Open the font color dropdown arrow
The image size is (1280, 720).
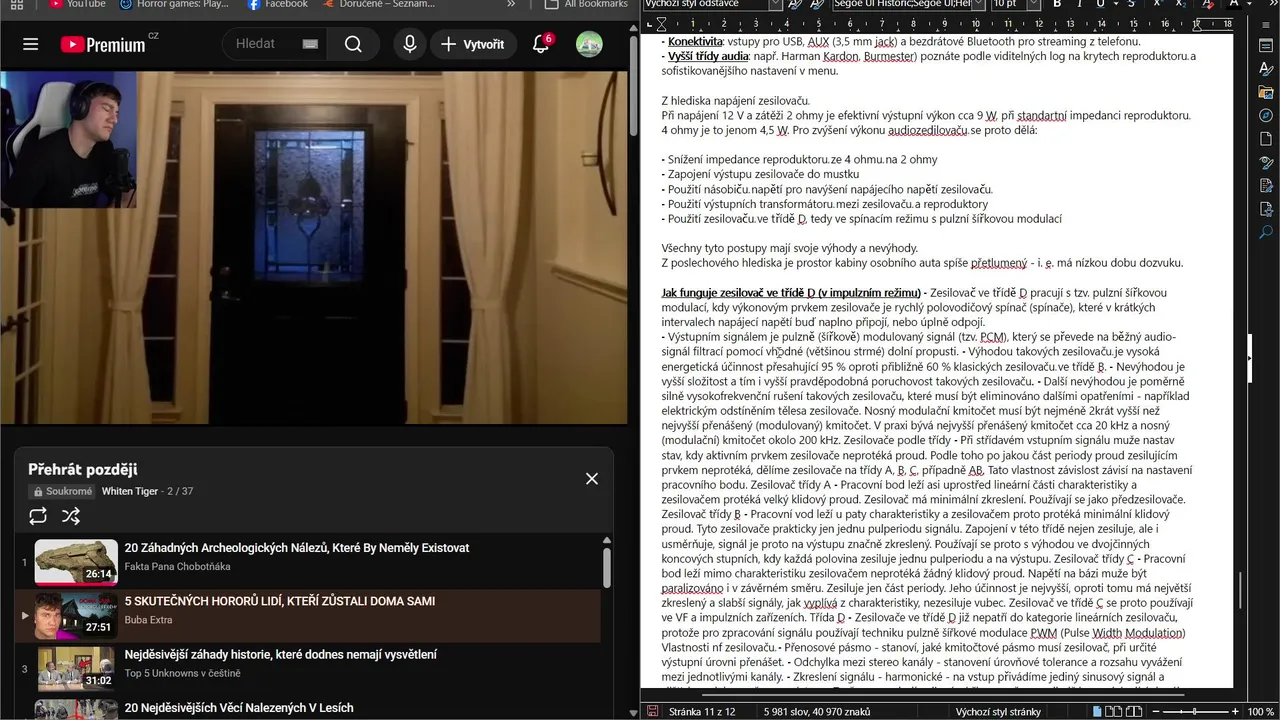click(x=1248, y=4)
